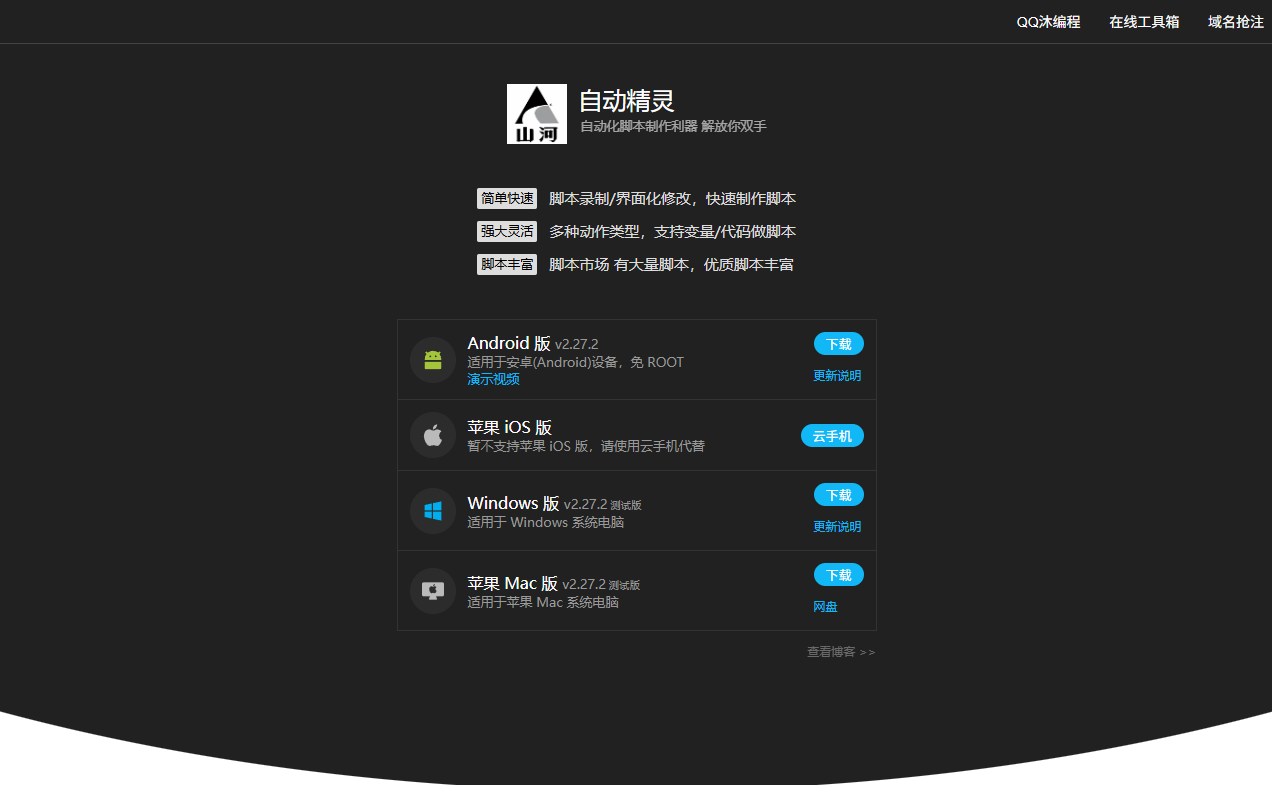Image resolution: width=1272 pixels, height=785 pixels.
Task: Click the 山河 logo image
Action: click(537, 114)
